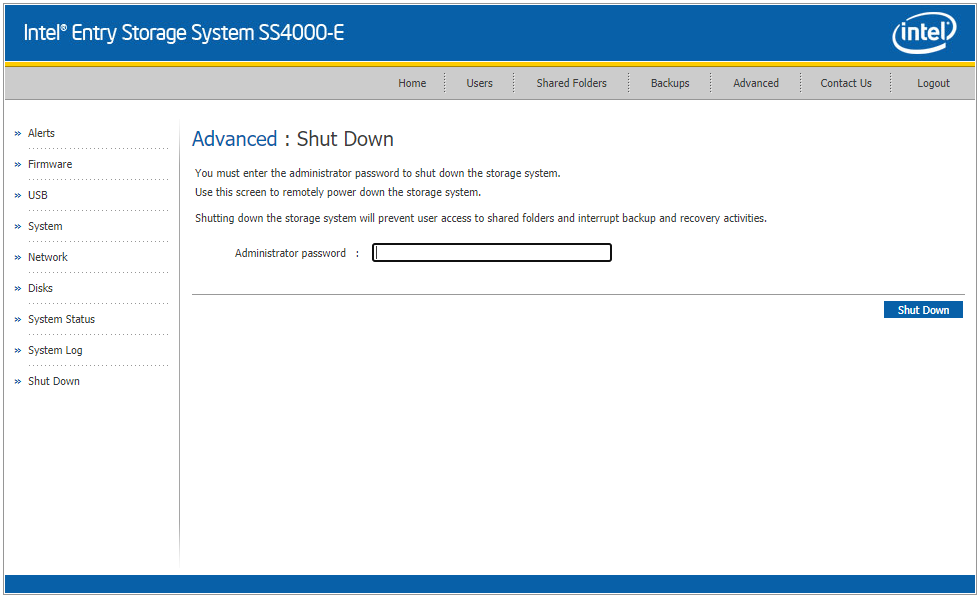Open the Home tab
The image size is (980, 599).
point(412,83)
